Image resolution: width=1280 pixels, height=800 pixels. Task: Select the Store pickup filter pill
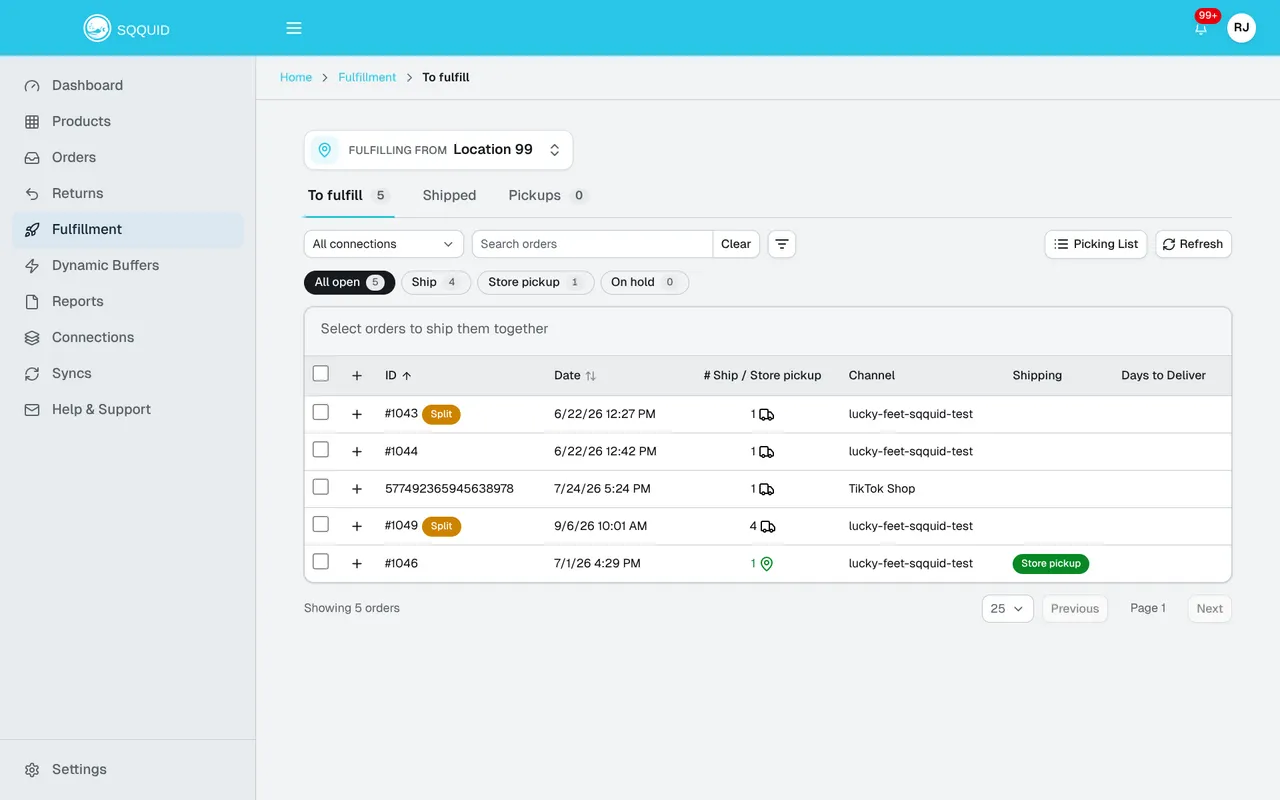point(535,282)
